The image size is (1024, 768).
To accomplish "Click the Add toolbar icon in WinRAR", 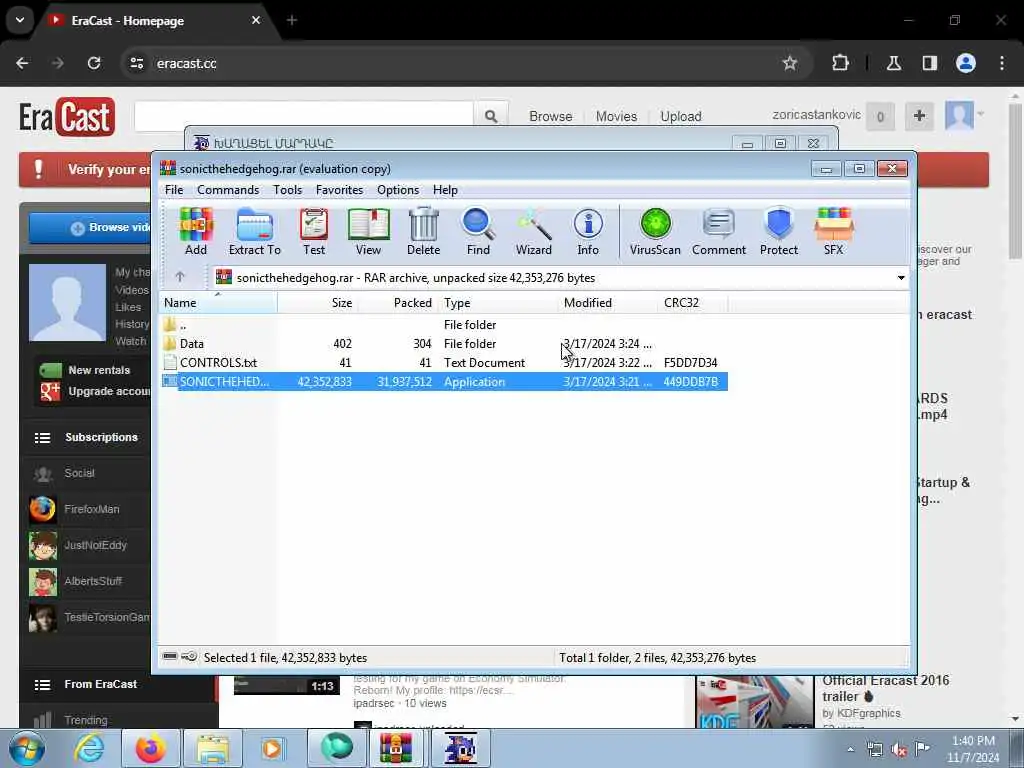I will pyautogui.click(x=195, y=231).
